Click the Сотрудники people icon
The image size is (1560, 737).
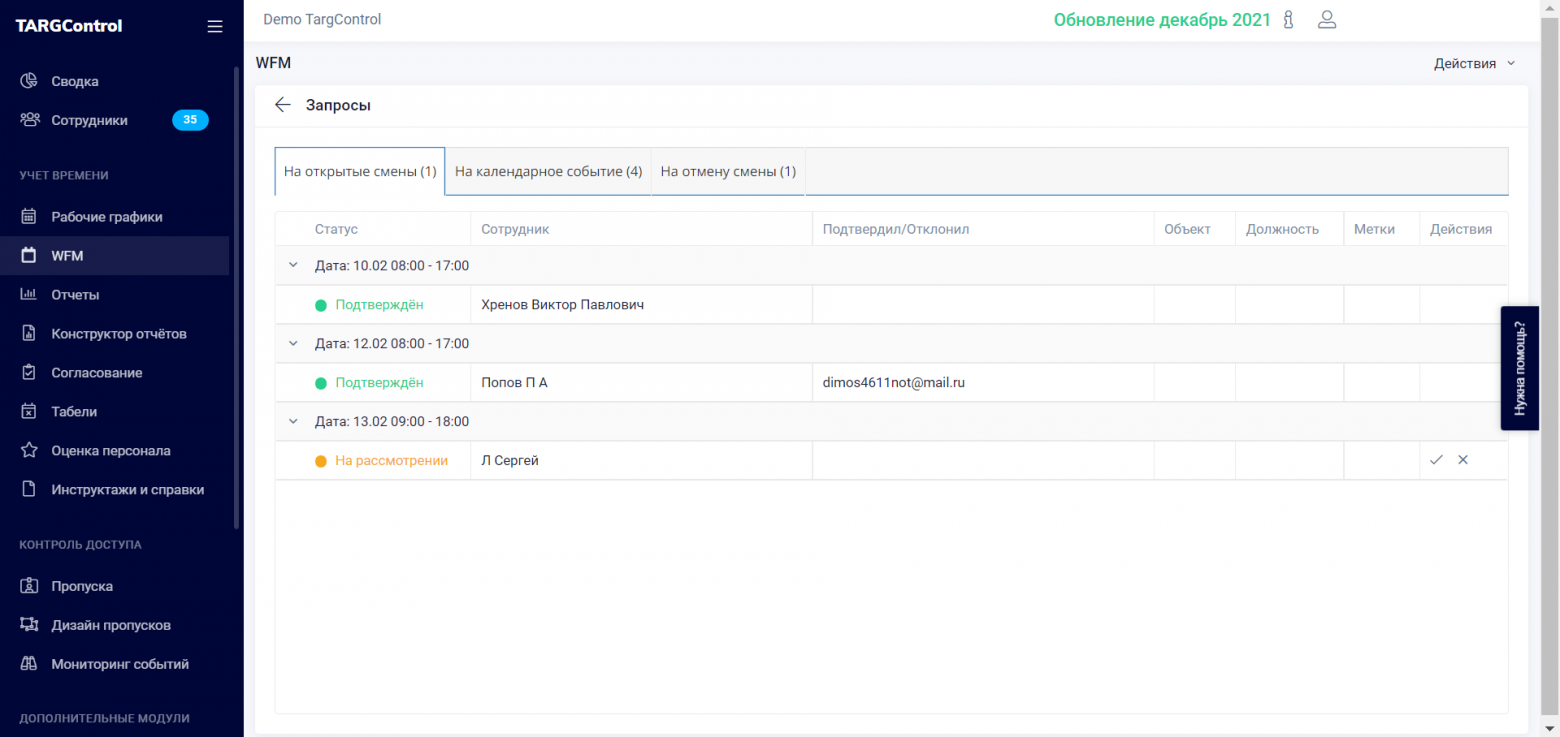[x=30, y=120]
